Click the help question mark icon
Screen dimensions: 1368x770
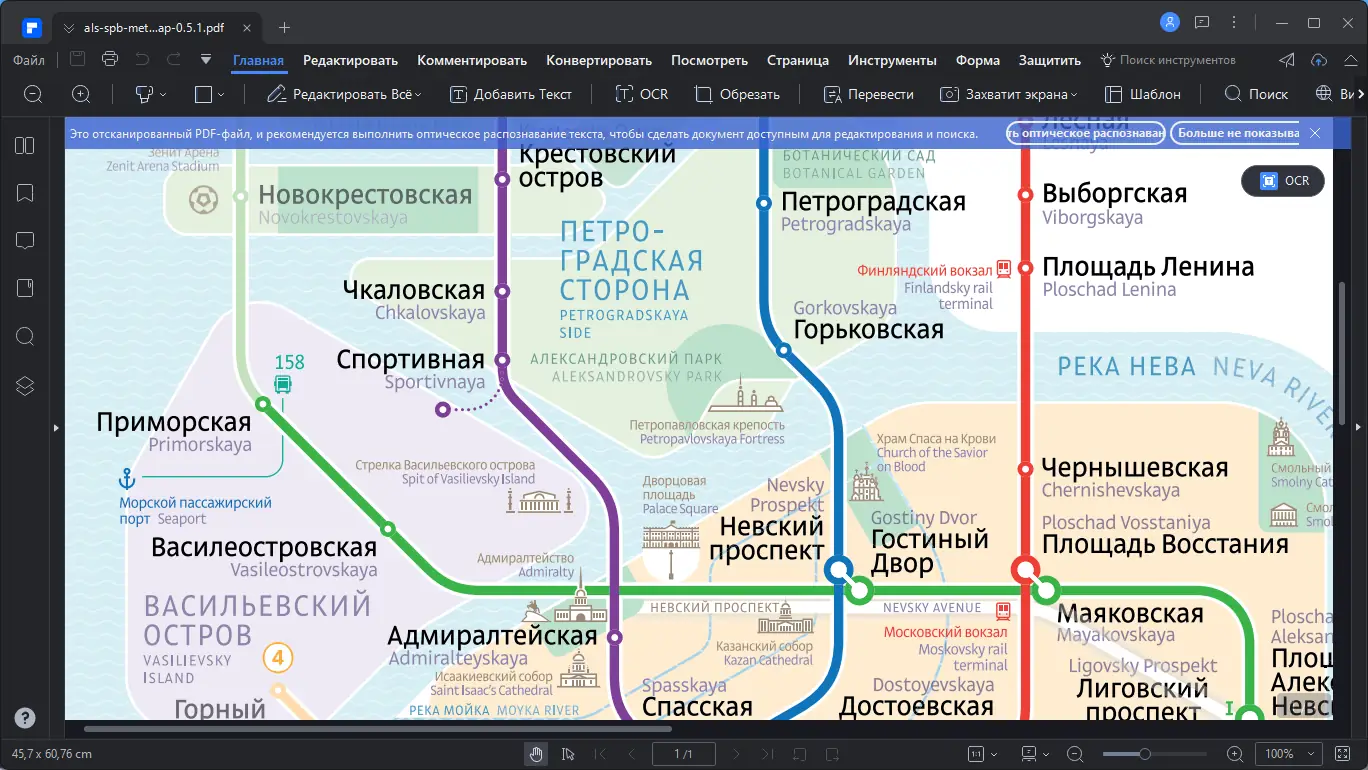(x=25, y=718)
